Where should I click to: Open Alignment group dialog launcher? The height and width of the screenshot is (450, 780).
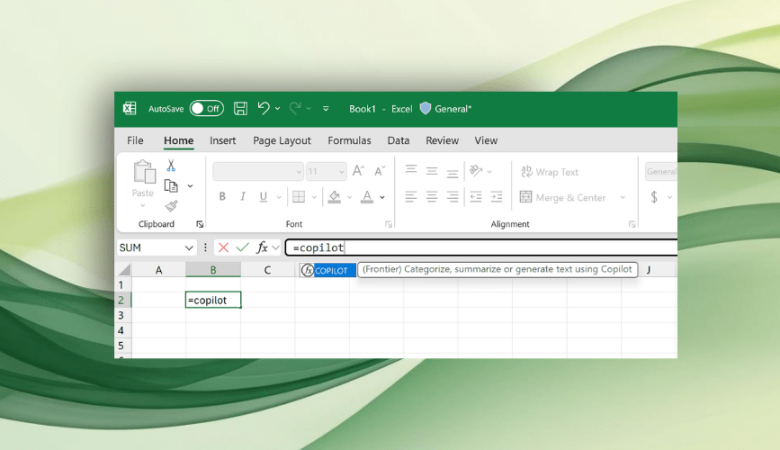pos(632,225)
